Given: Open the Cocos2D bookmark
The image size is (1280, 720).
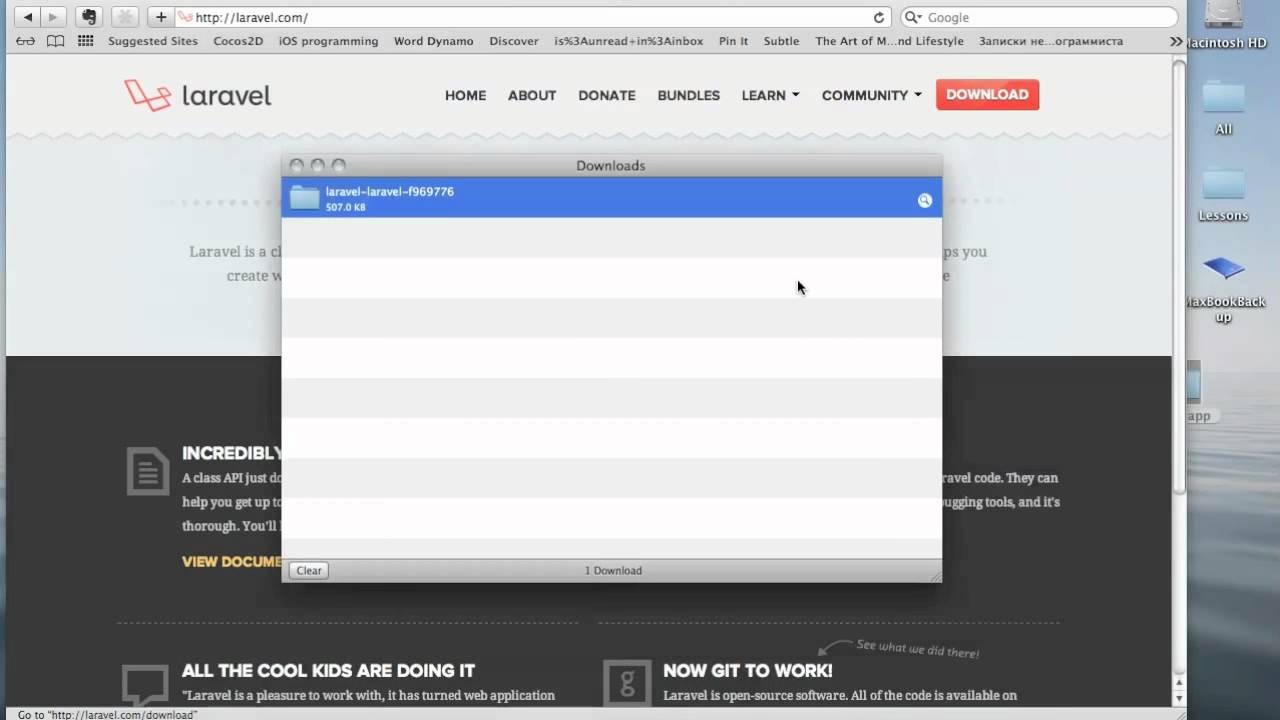Looking at the screenshot, I should (x=238, y=41).
